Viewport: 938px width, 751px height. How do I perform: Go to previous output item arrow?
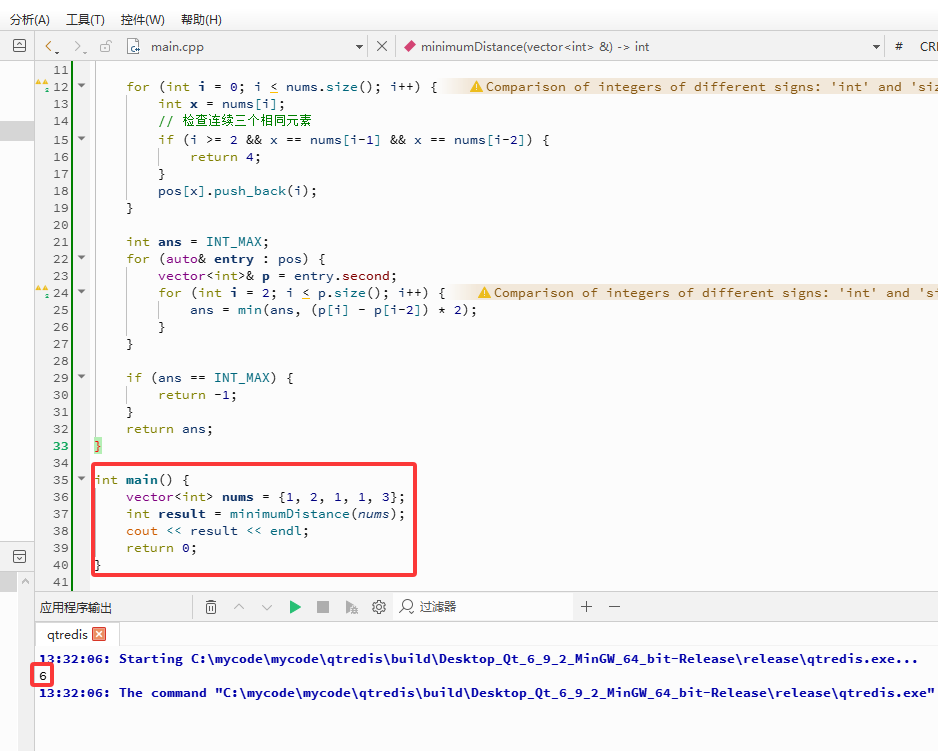239,607
